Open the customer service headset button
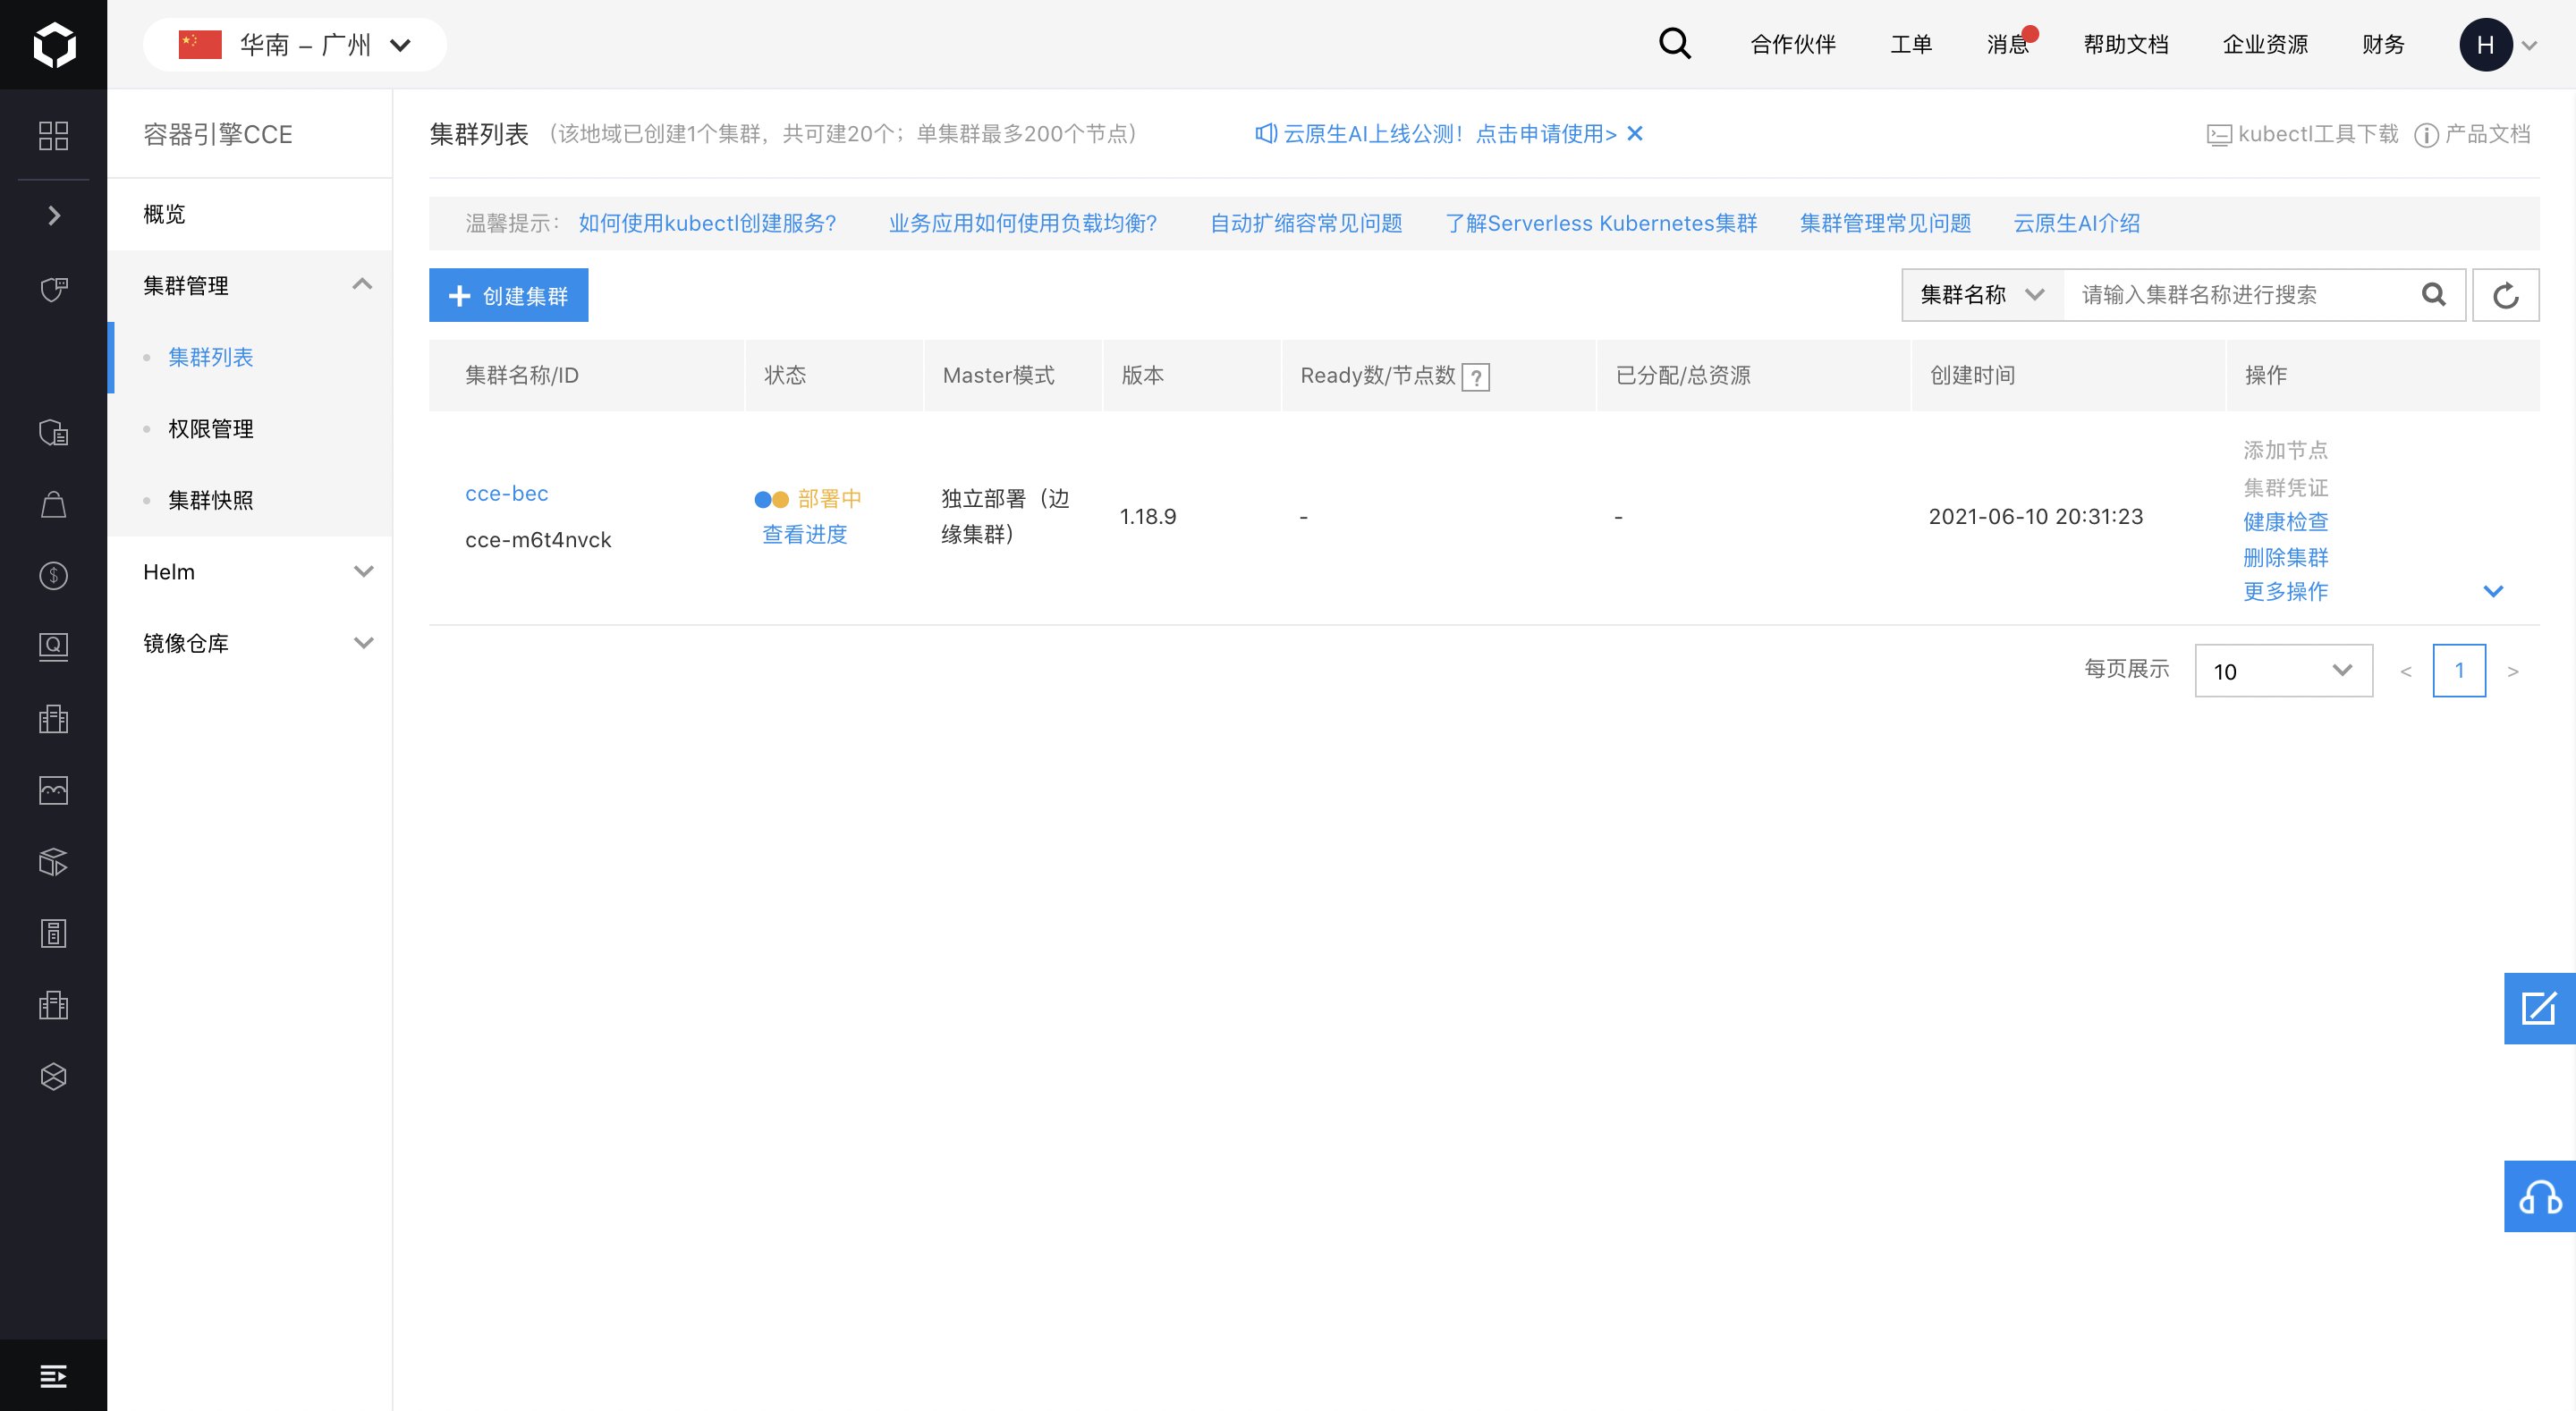Screen dimensions: 2576x1411 coord(2539,1196)
